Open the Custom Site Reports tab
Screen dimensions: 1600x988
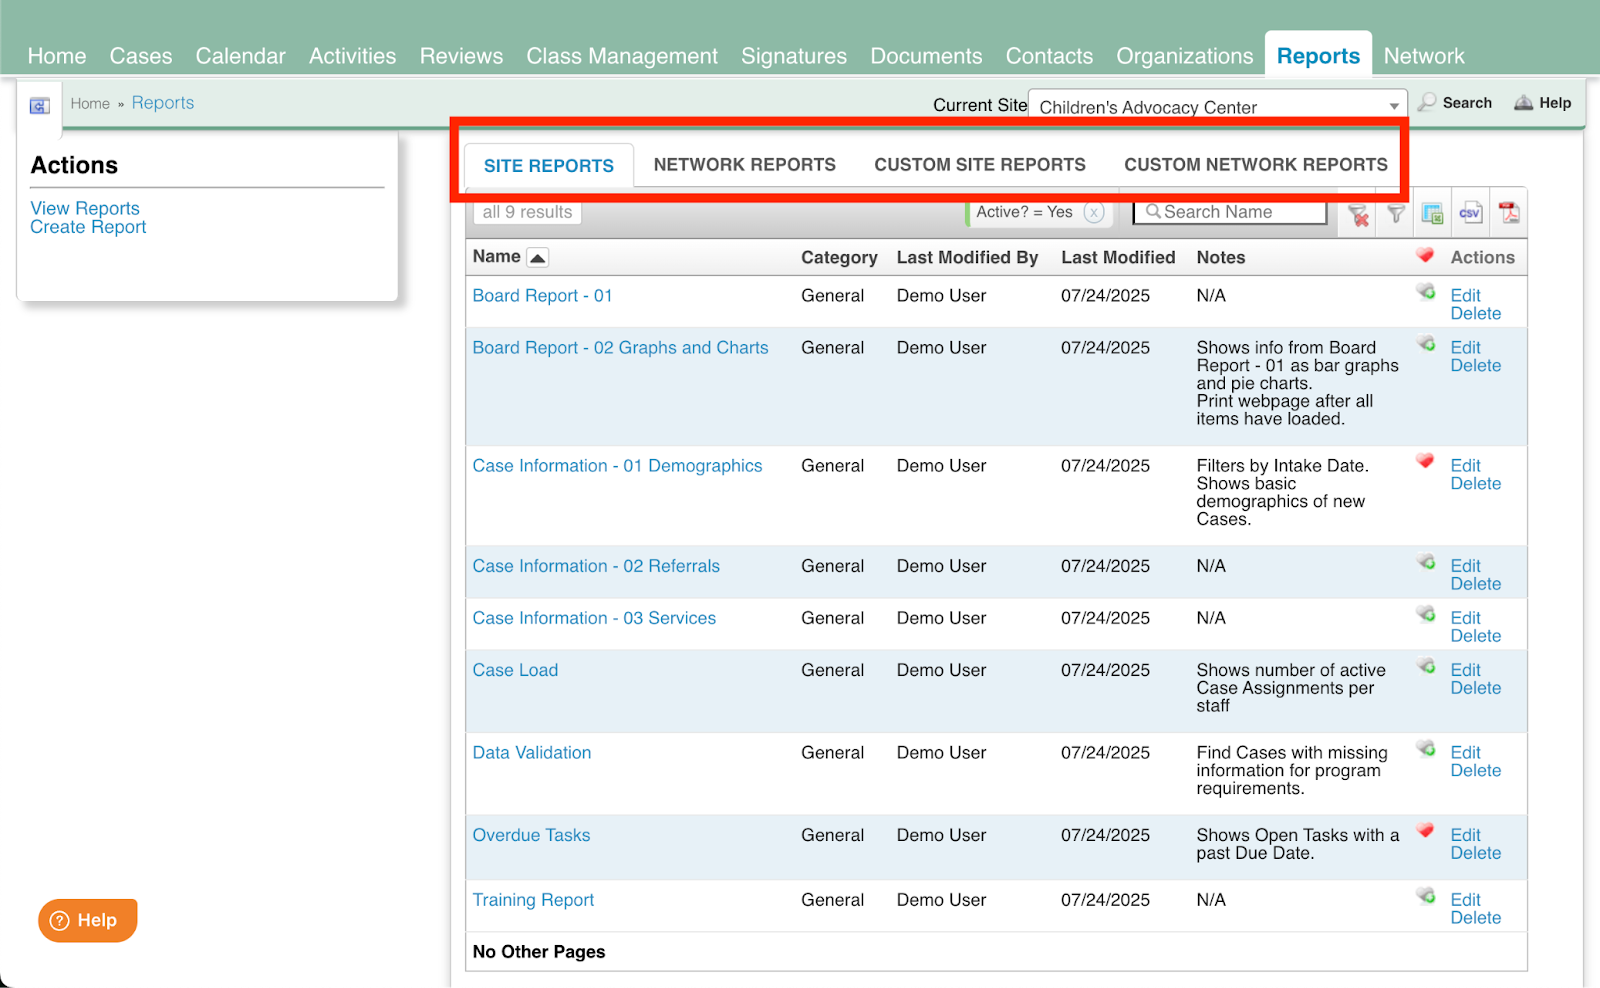click(x=980, y=165)
